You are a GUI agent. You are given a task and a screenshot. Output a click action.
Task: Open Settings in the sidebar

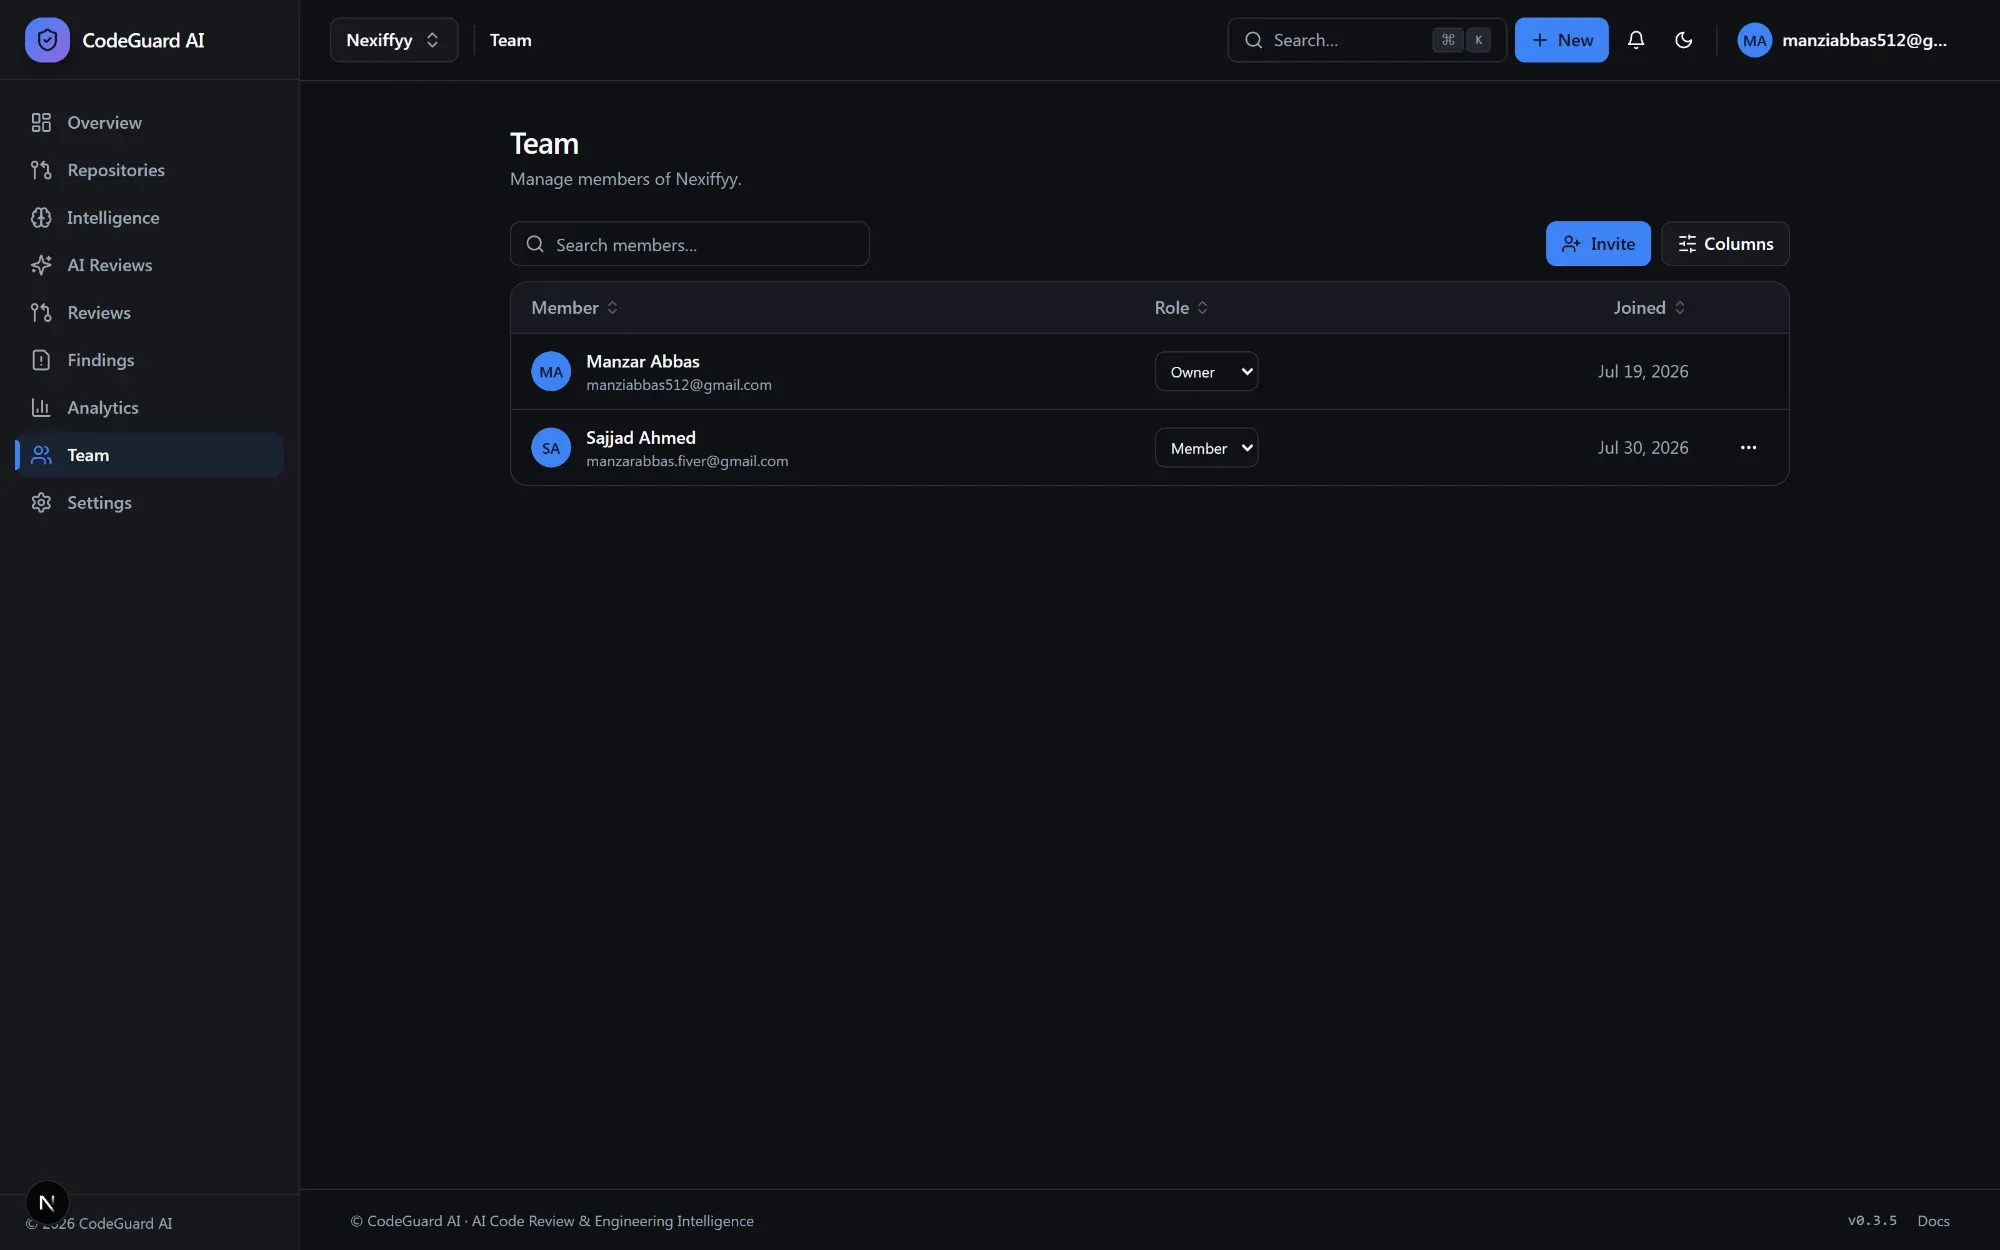pyautogui.click(x=150, y=502)
